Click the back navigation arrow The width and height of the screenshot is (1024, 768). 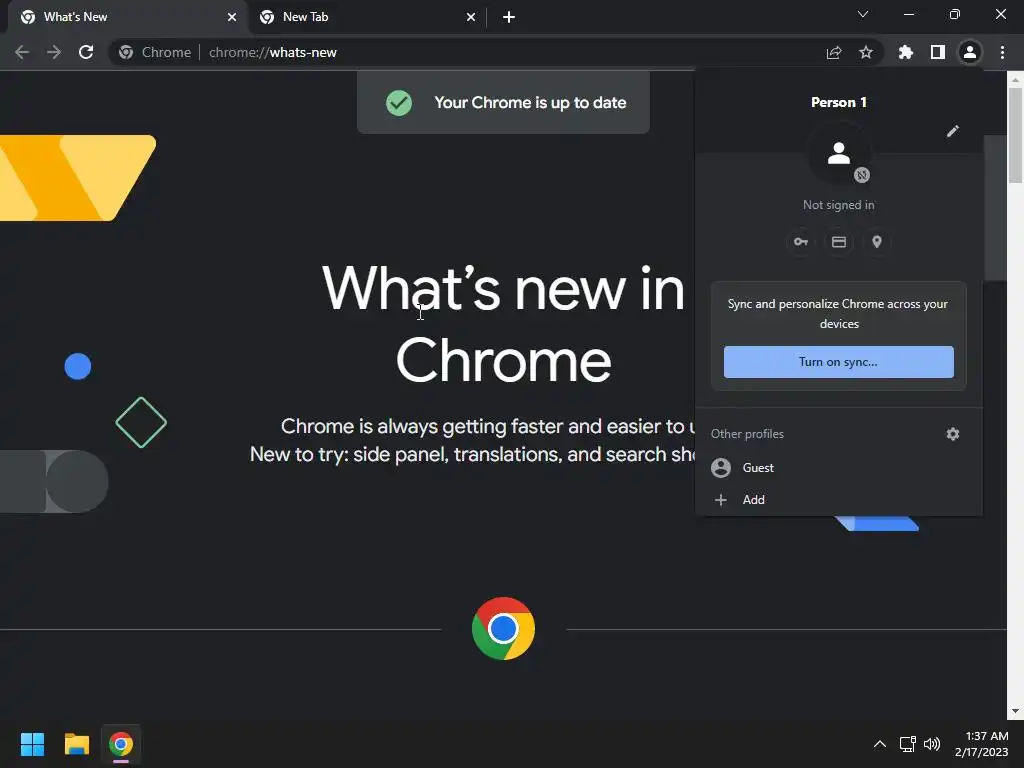click(22, 52)
